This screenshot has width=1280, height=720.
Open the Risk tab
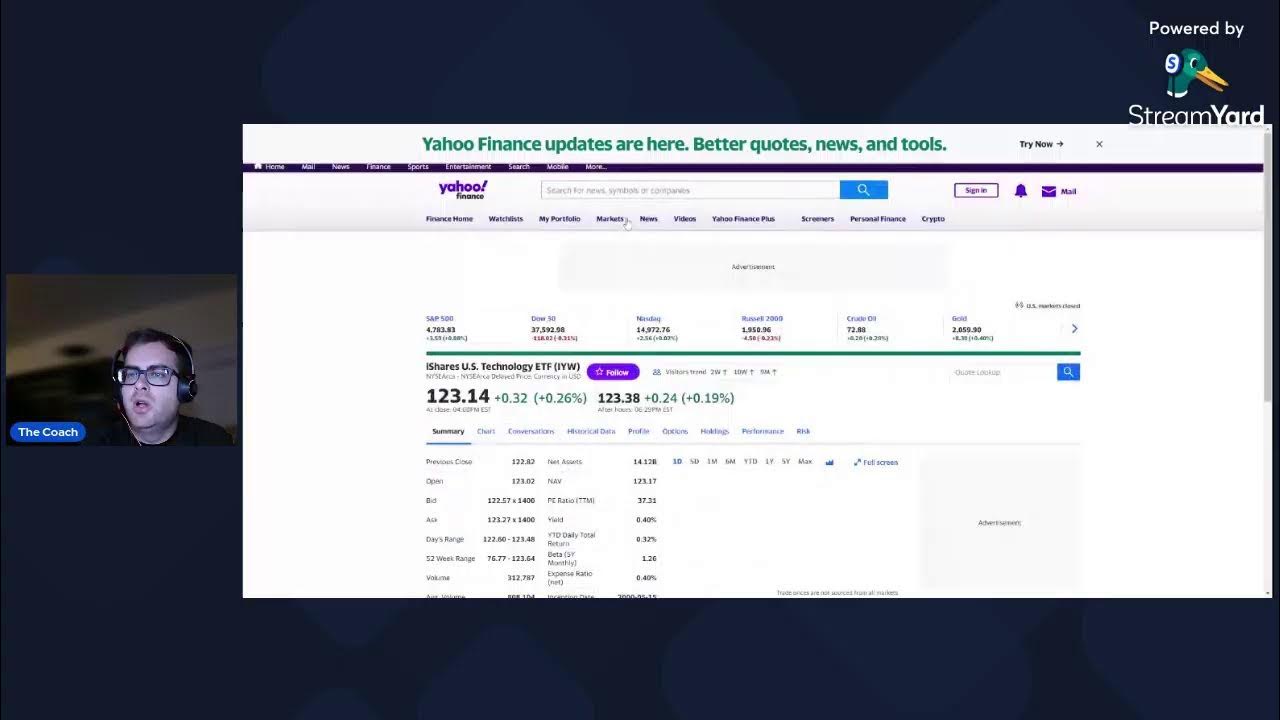tap(803, 431)
